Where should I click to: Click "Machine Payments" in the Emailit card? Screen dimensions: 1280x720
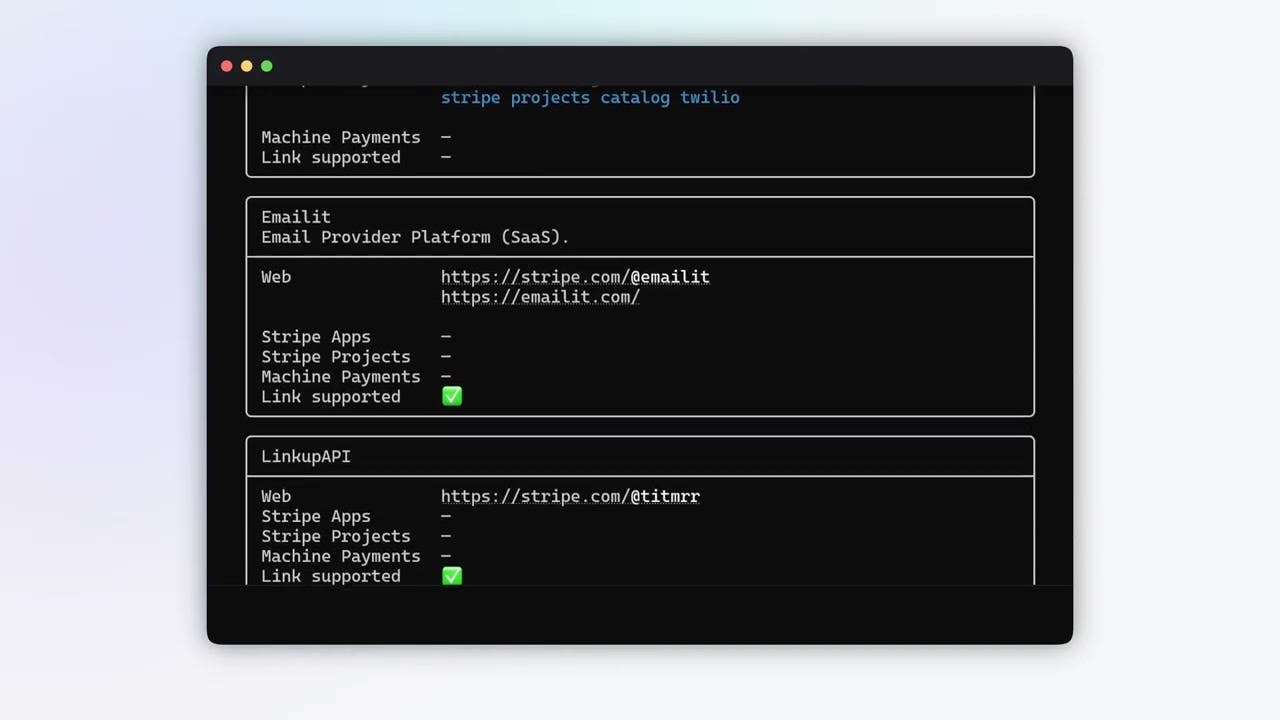[x=341, y=377]
